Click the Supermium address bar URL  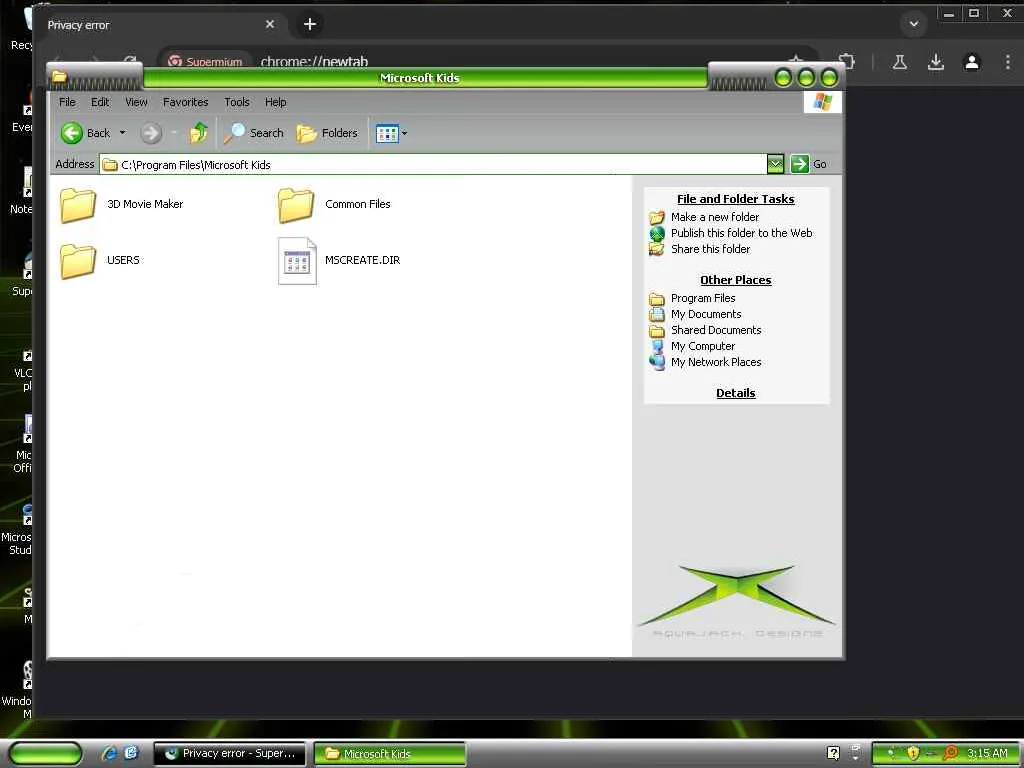[314, 62]
